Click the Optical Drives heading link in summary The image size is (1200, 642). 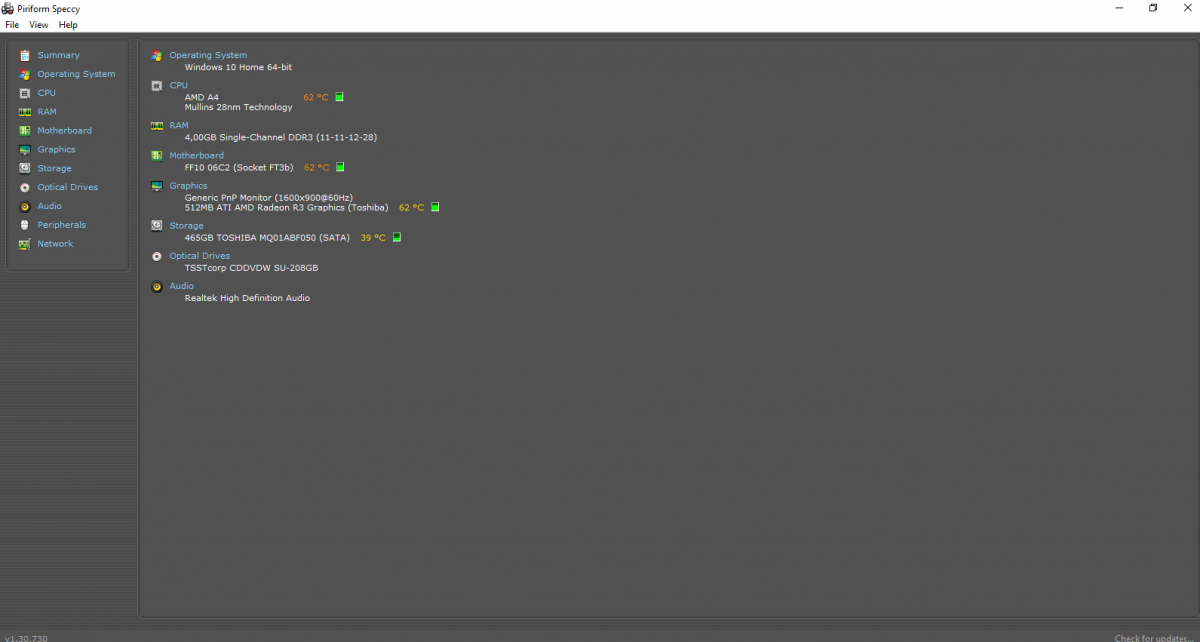coord(199,256)
